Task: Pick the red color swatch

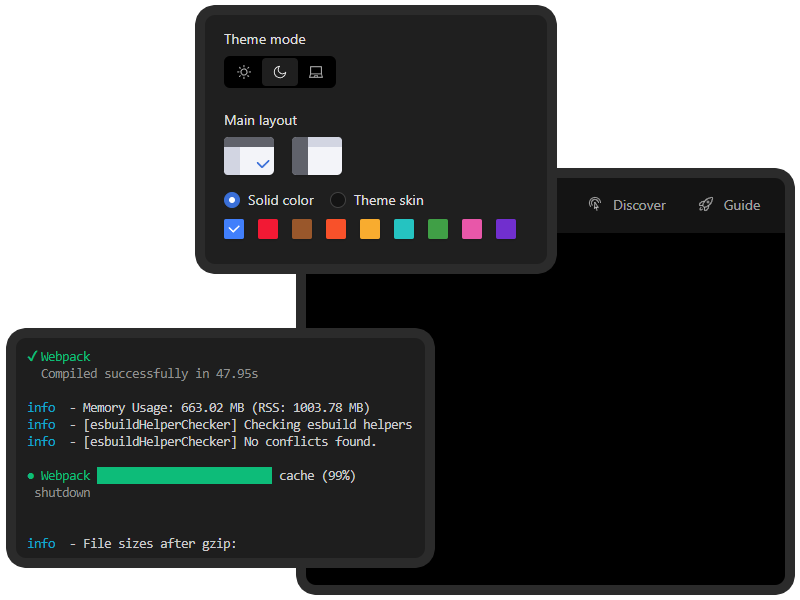Action: 268,229
